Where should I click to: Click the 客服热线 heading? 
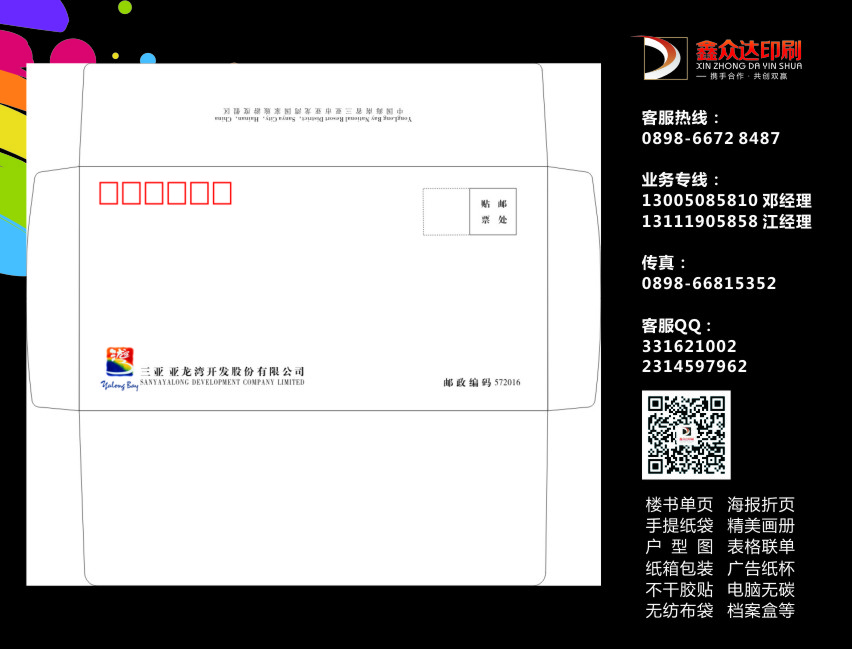pos(681,118)
